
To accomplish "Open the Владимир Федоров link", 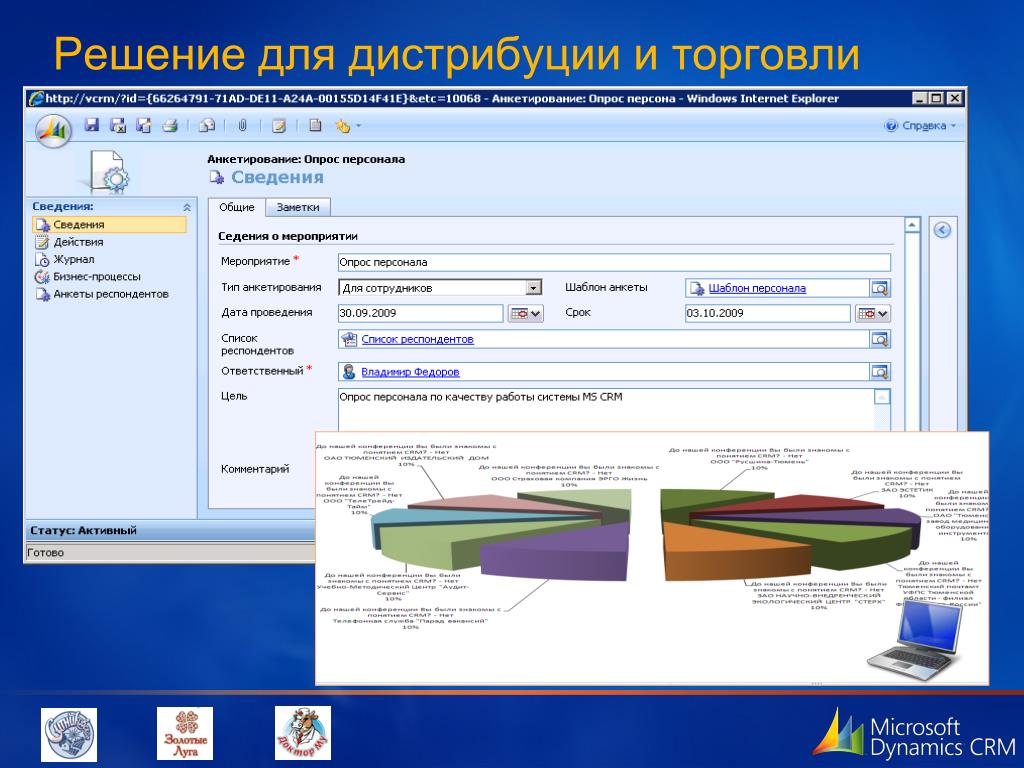I will tap(410, 372).
